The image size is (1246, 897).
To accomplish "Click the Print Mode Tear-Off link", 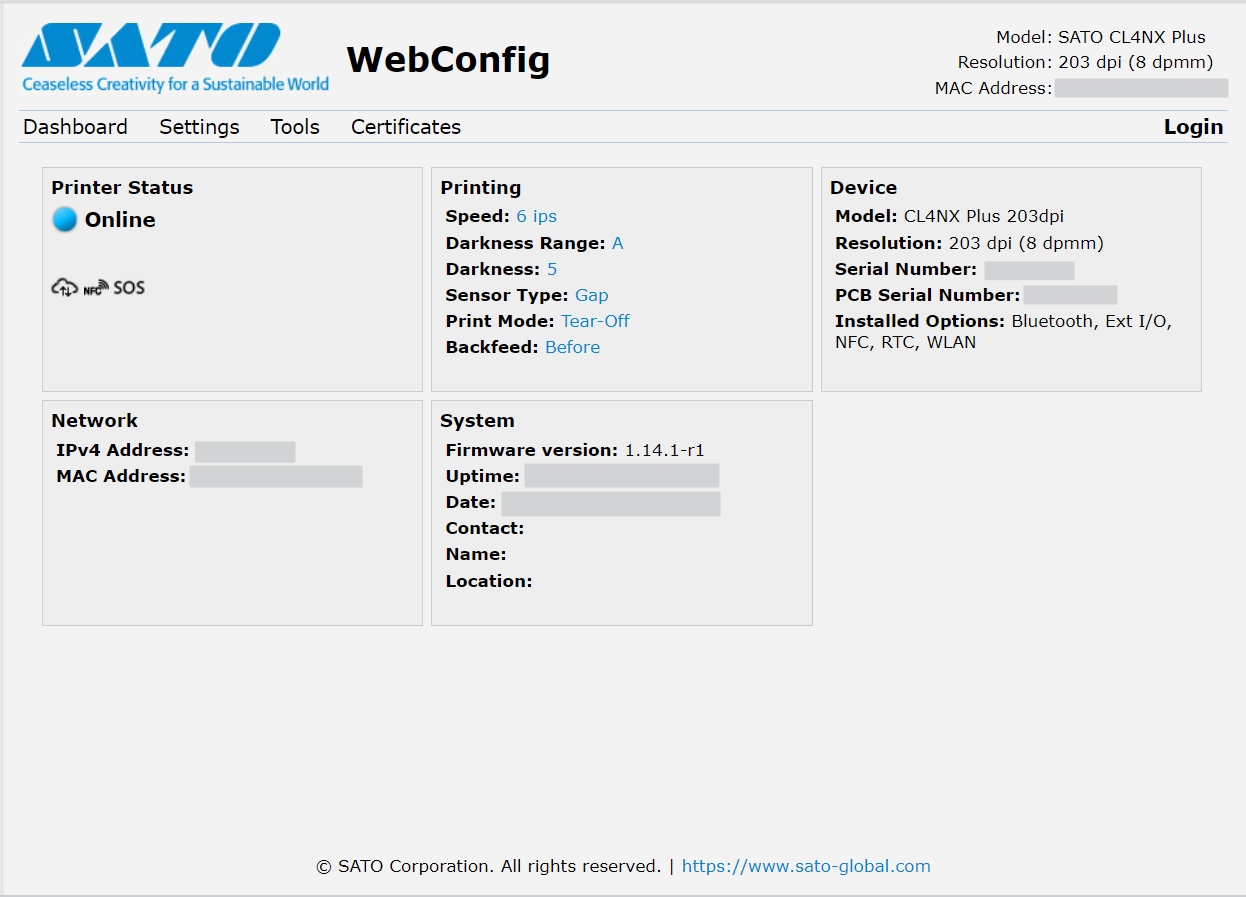I will click(x=595, y=321).
